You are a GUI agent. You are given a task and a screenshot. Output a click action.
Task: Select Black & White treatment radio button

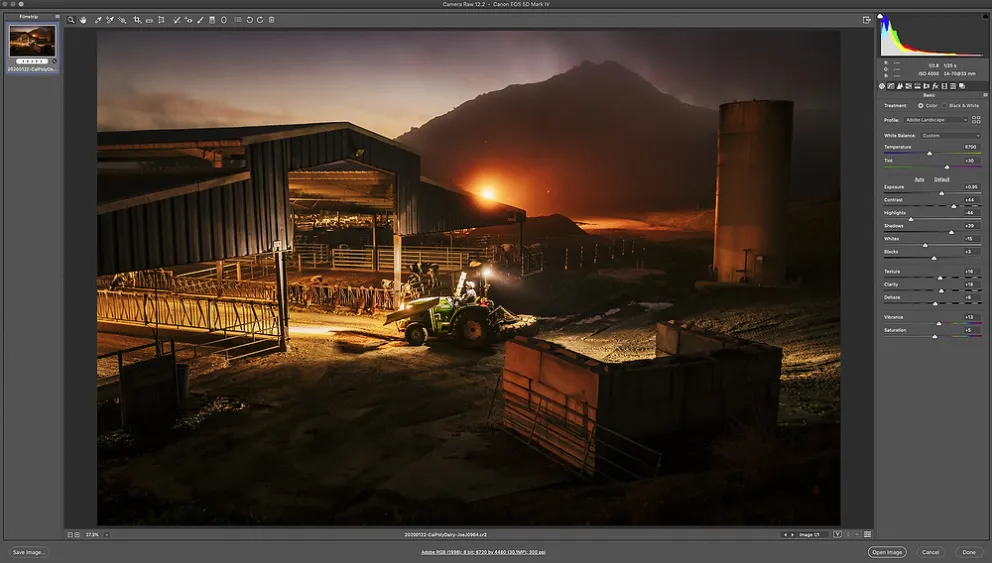click(x=944, y=106)
